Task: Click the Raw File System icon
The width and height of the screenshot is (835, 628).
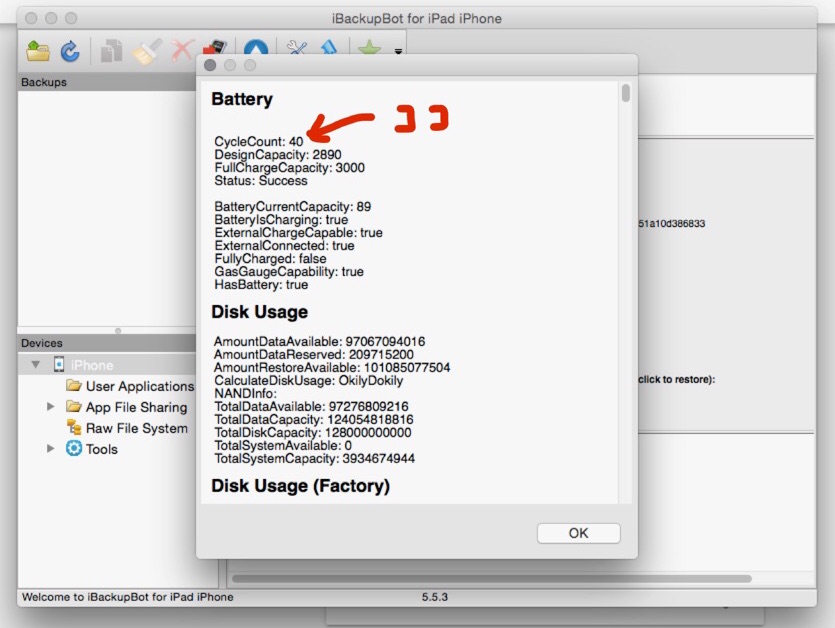Action: (74, 427)
